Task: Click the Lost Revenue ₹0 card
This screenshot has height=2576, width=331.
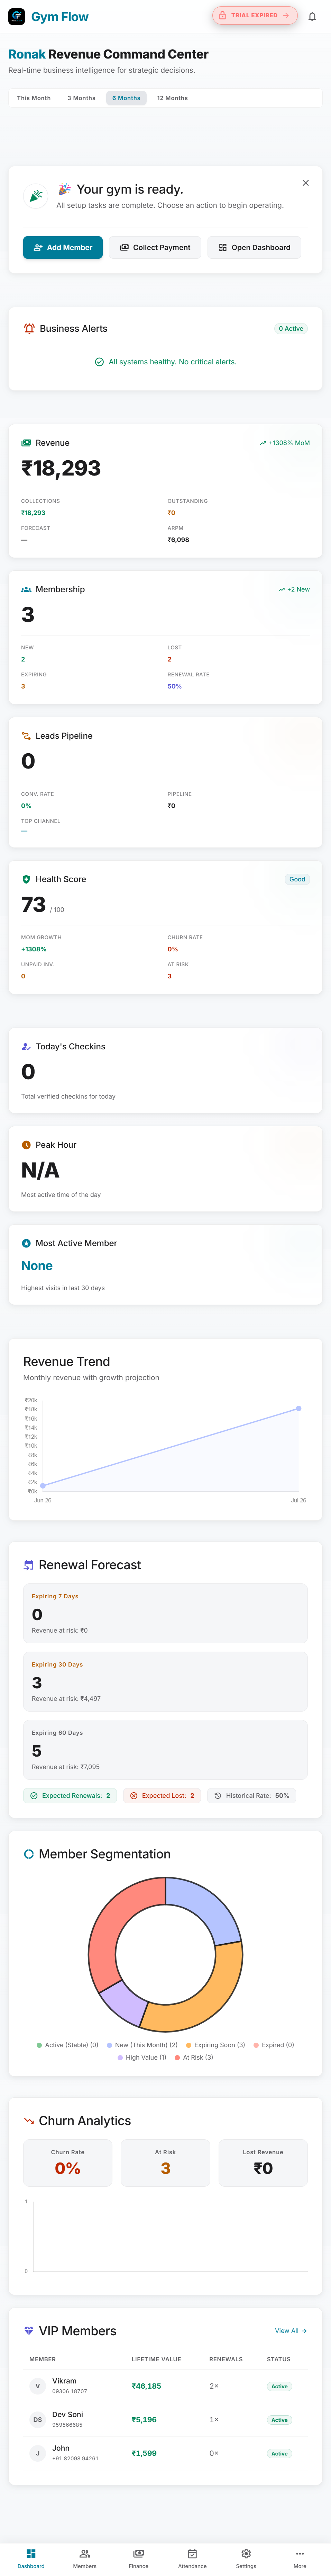Action: [x=263, y=2163]
